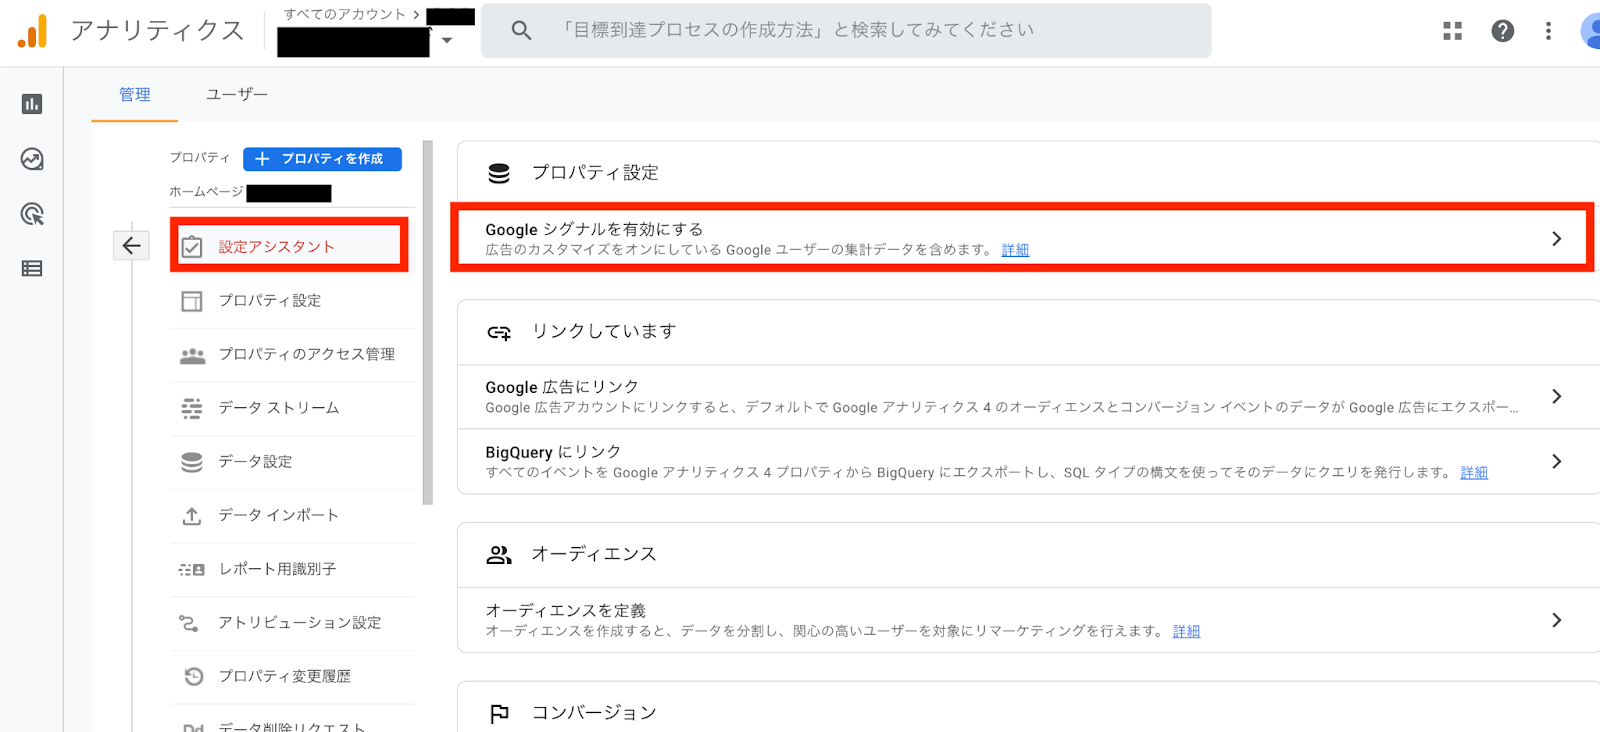Click the コンバージョン flag icon
The height and width of the screenshot is (732, 1600).
(499, 713)
